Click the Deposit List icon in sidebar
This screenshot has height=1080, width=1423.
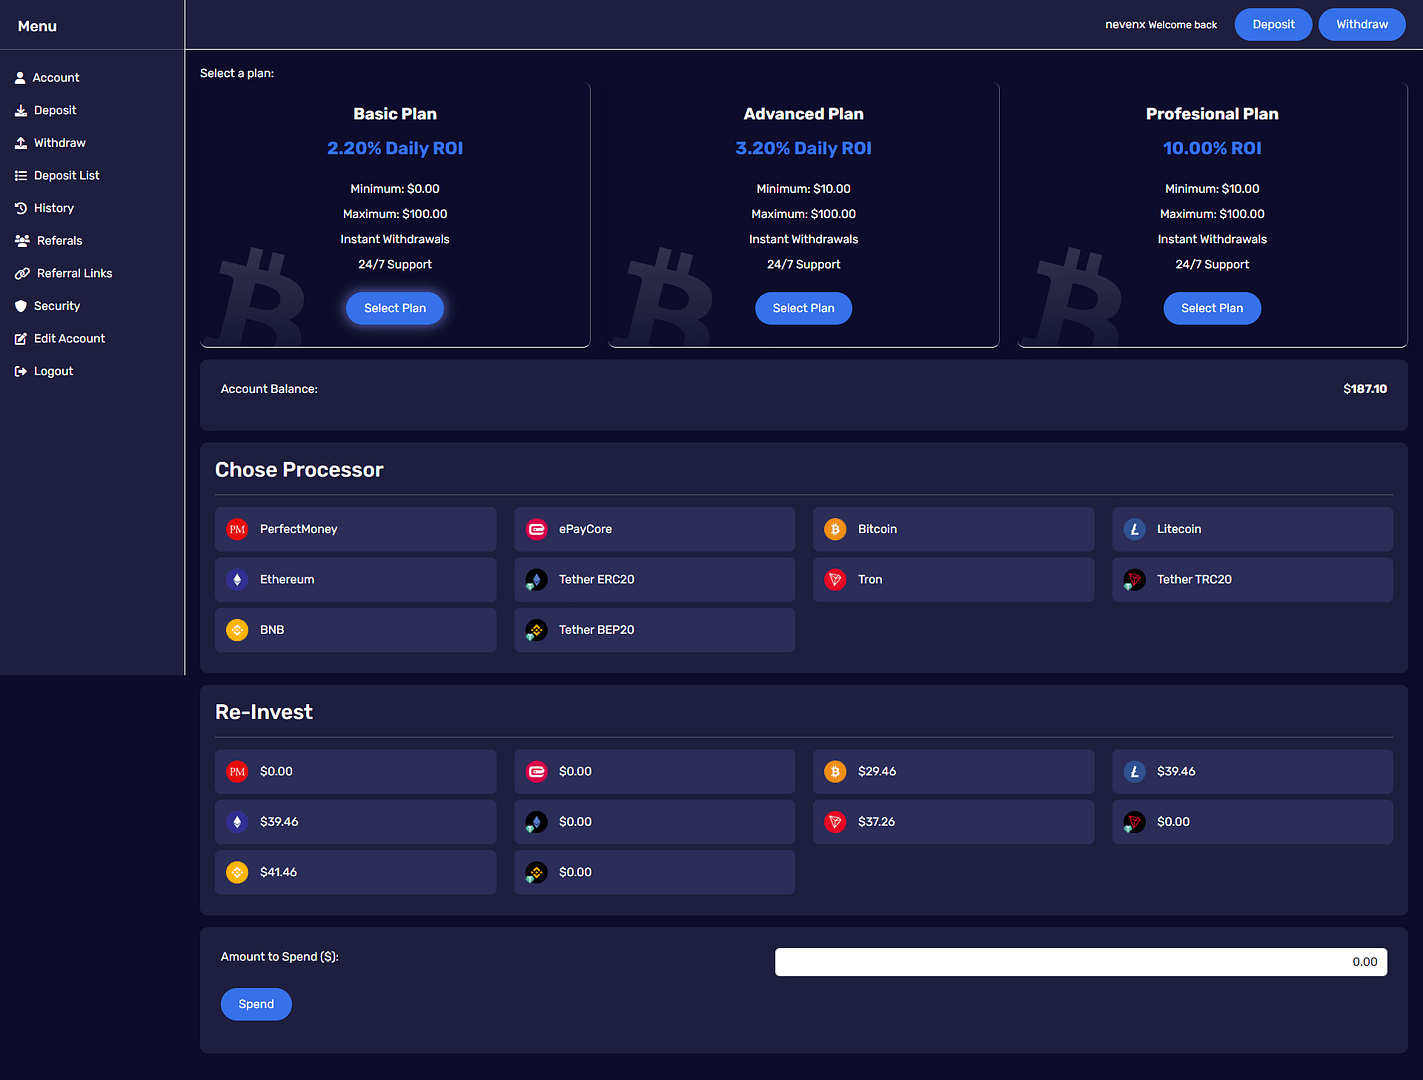pos(20,176)
